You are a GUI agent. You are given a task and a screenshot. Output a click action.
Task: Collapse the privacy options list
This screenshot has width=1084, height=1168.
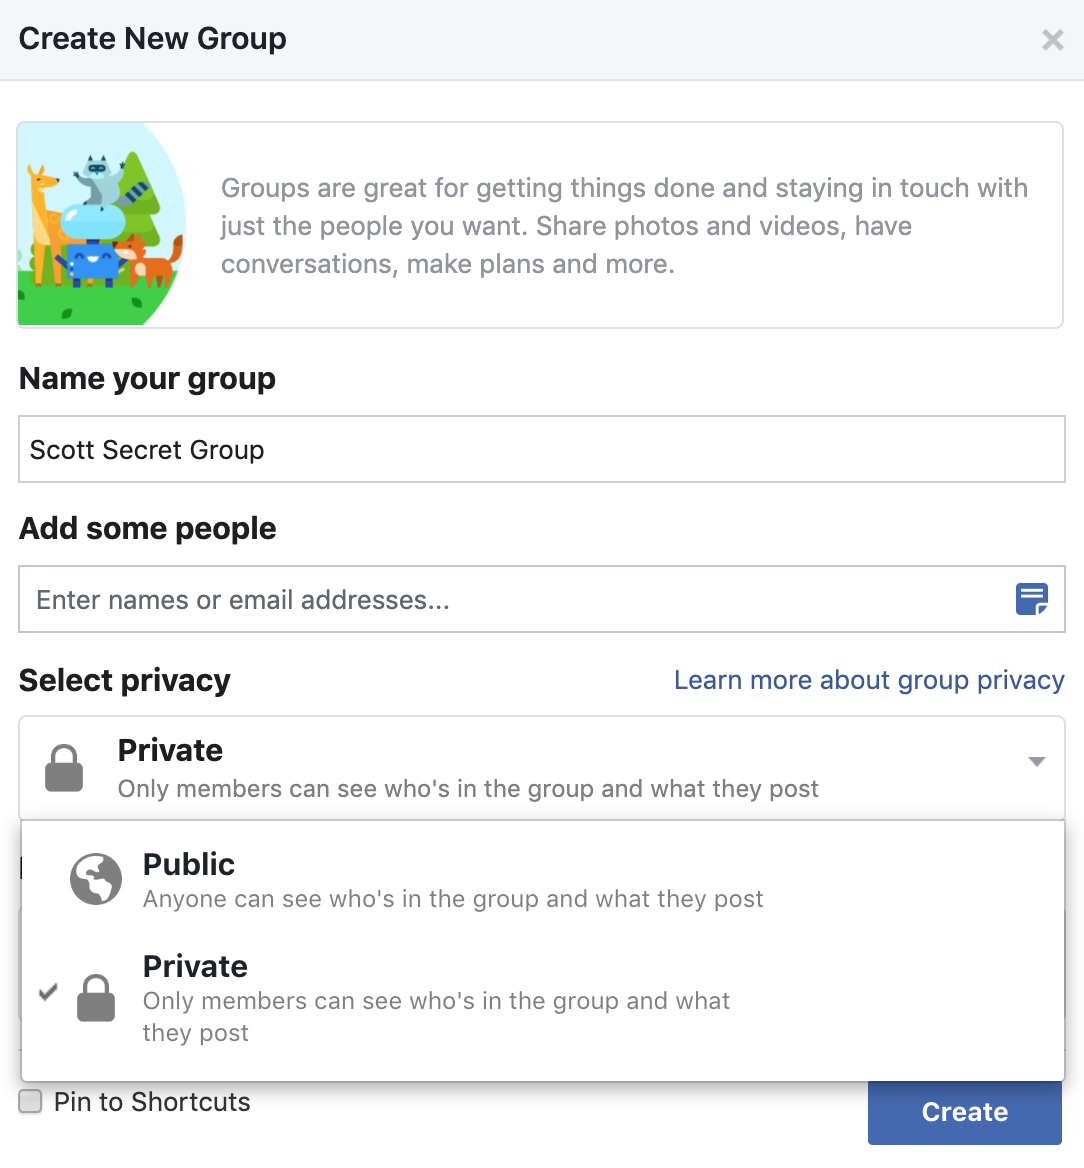1037,762
